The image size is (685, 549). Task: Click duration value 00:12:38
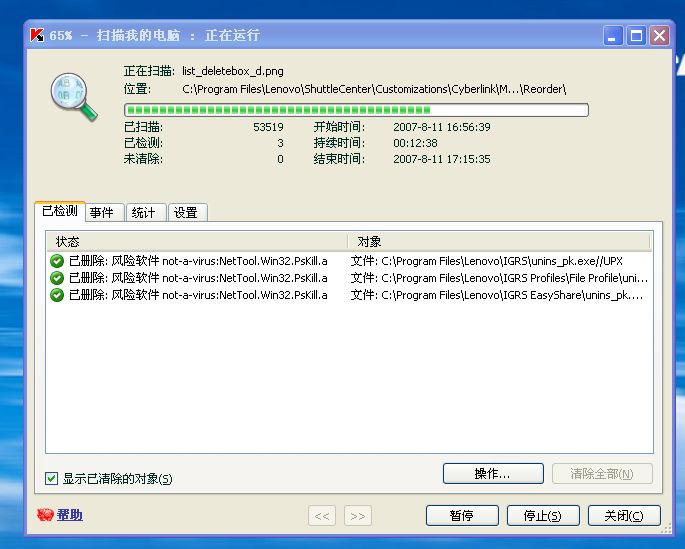(415, 143)
